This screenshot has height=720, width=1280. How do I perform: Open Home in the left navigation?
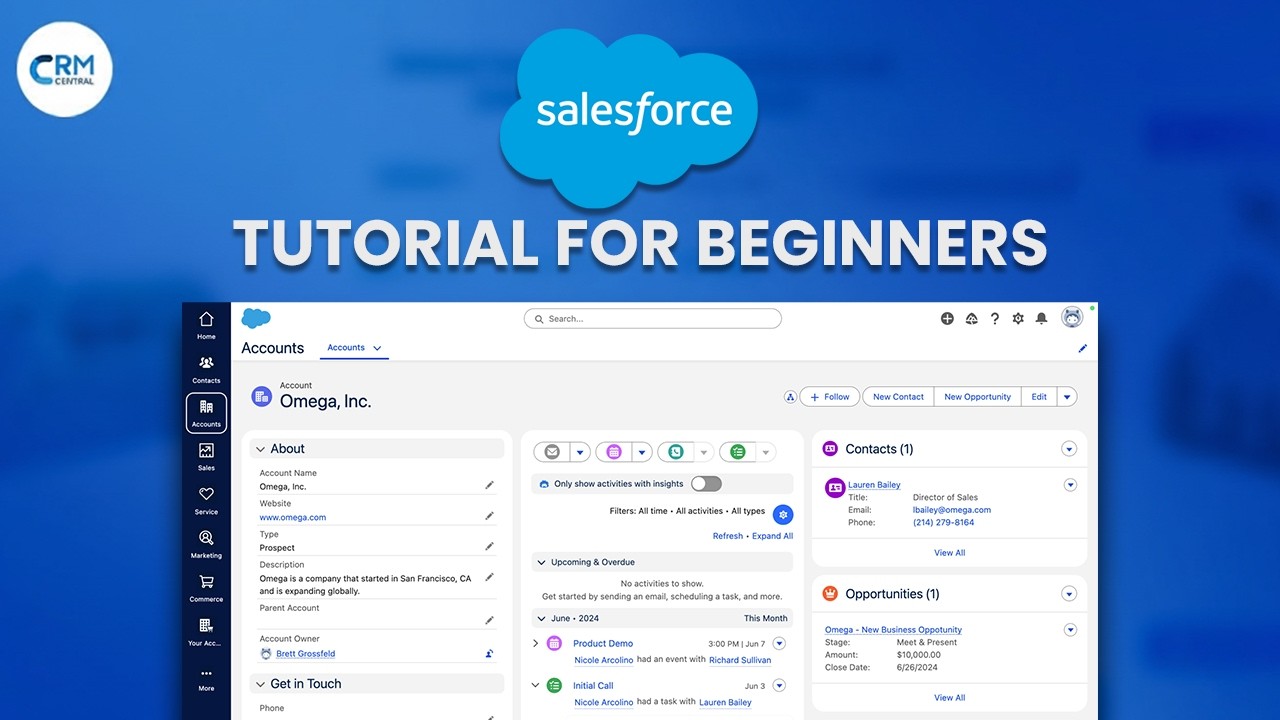206,325
